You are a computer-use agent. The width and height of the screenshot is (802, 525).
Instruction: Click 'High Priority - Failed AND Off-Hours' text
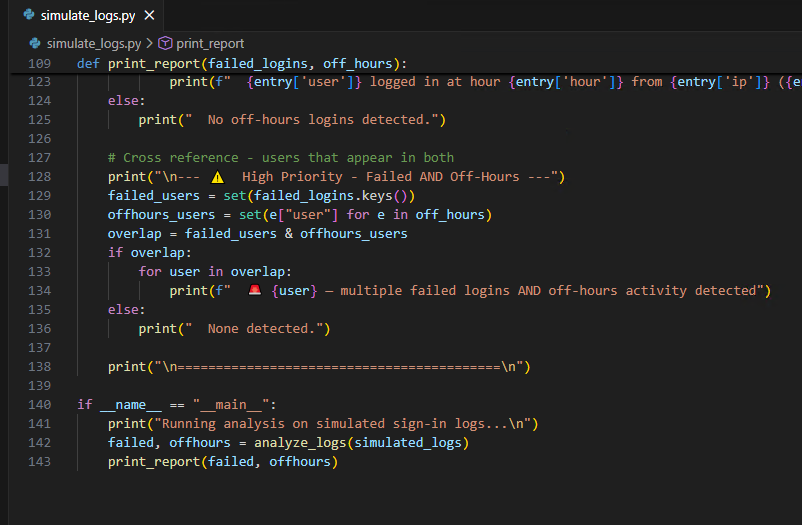[381, 177]
